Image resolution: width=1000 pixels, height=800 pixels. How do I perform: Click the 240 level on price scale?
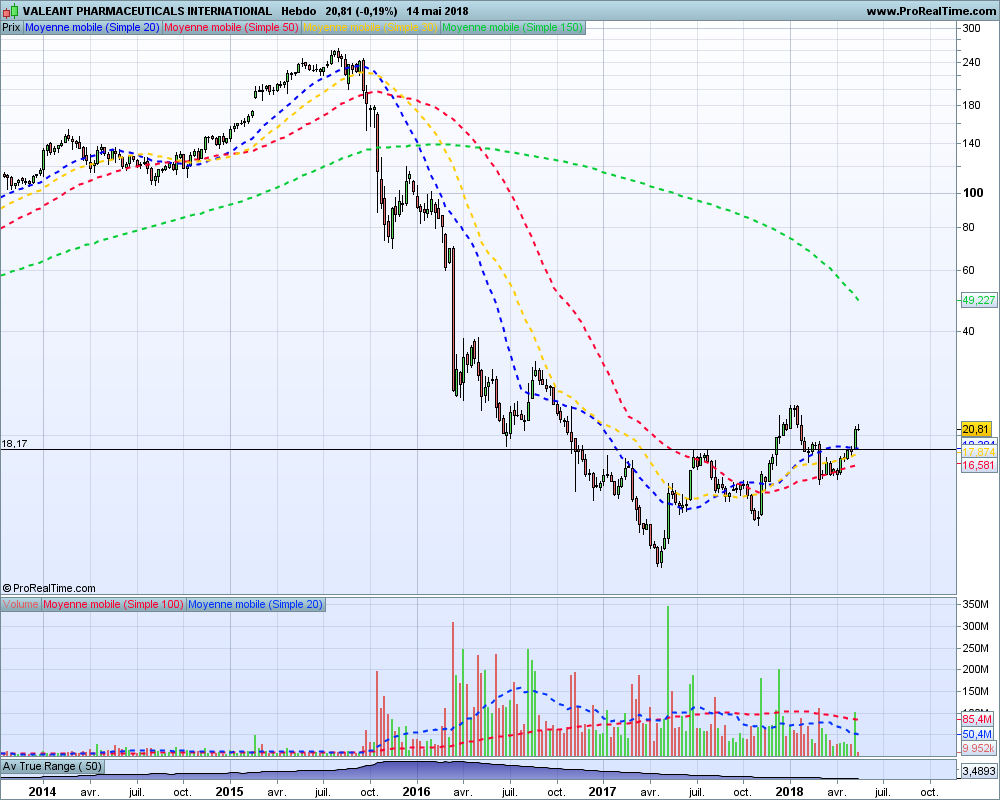click(971, 62)
